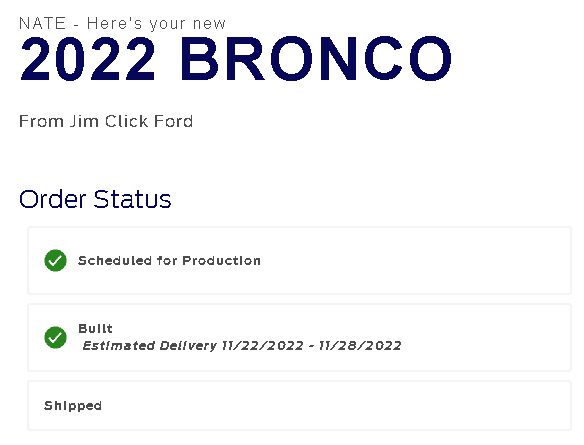Screen dimensions: 584x445
Task: Click empty area of the Shipped card
Action: point(335,406)
